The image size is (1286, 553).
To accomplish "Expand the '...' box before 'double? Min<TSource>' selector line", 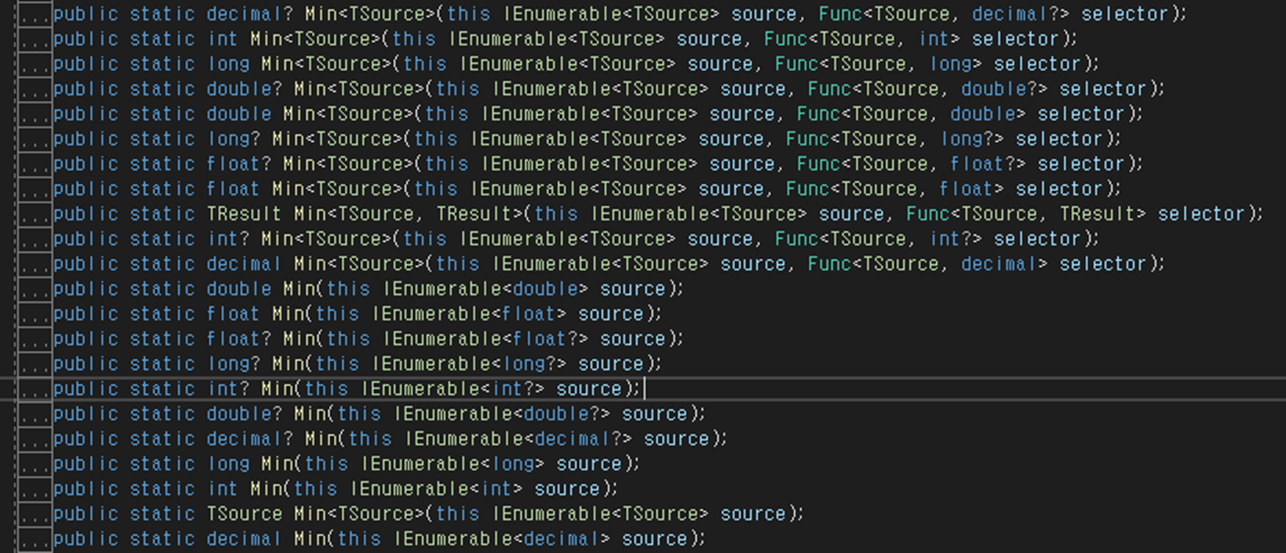I will tap(36, 90).
